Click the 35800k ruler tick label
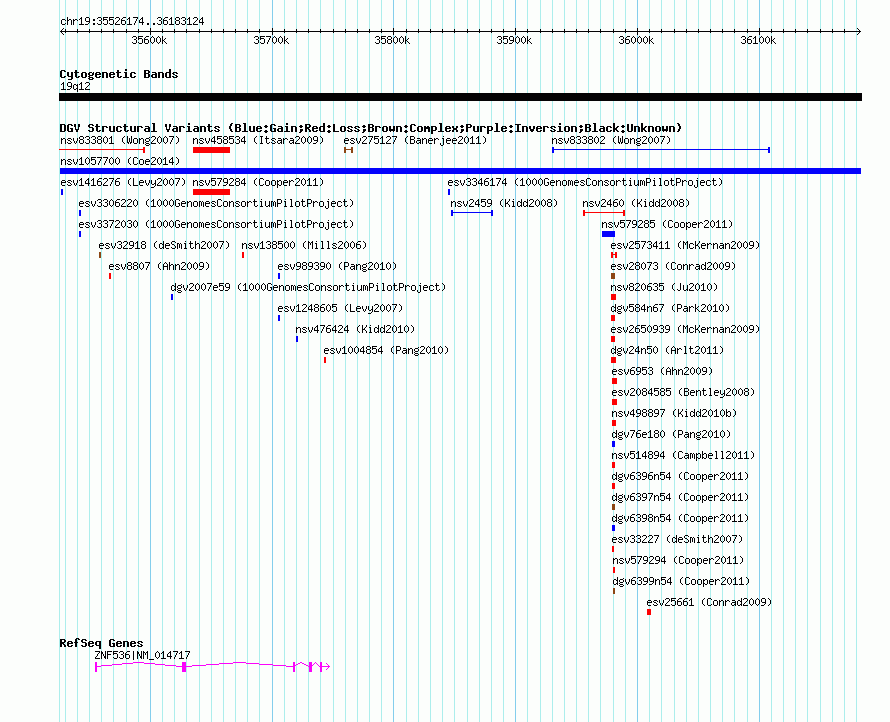Viewport: 890px width, 722px height. point(392,40)
